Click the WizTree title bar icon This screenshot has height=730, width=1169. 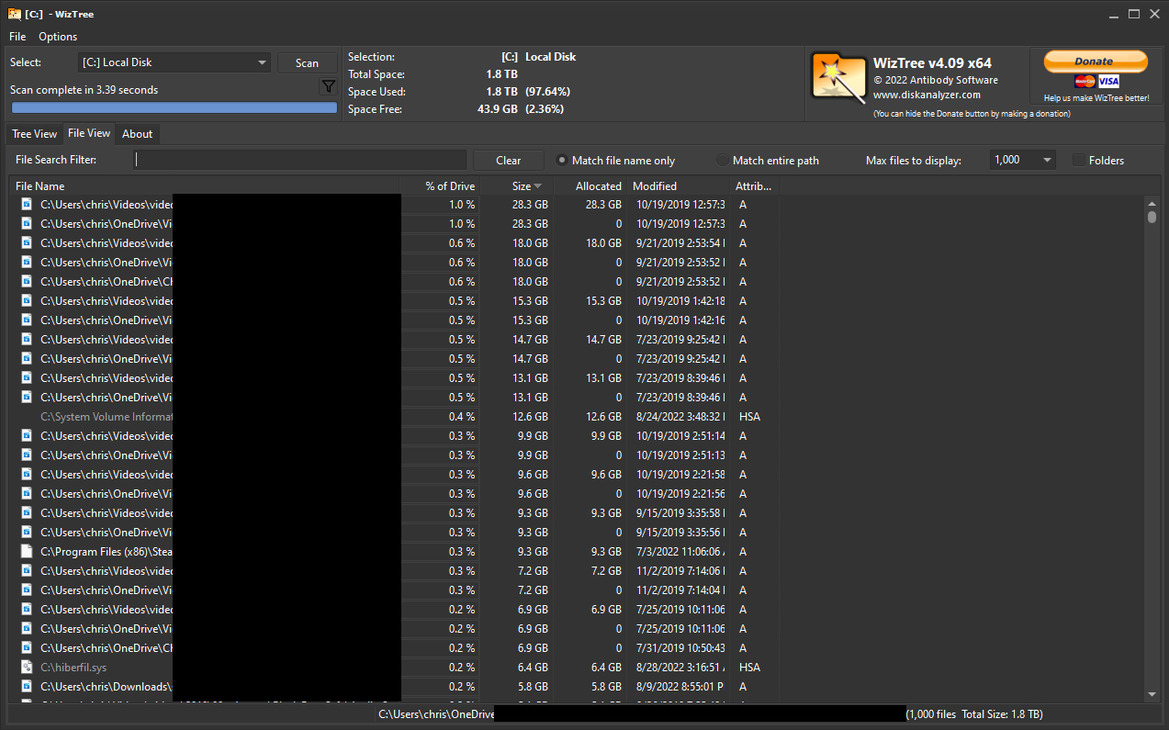tap(14, 13)
